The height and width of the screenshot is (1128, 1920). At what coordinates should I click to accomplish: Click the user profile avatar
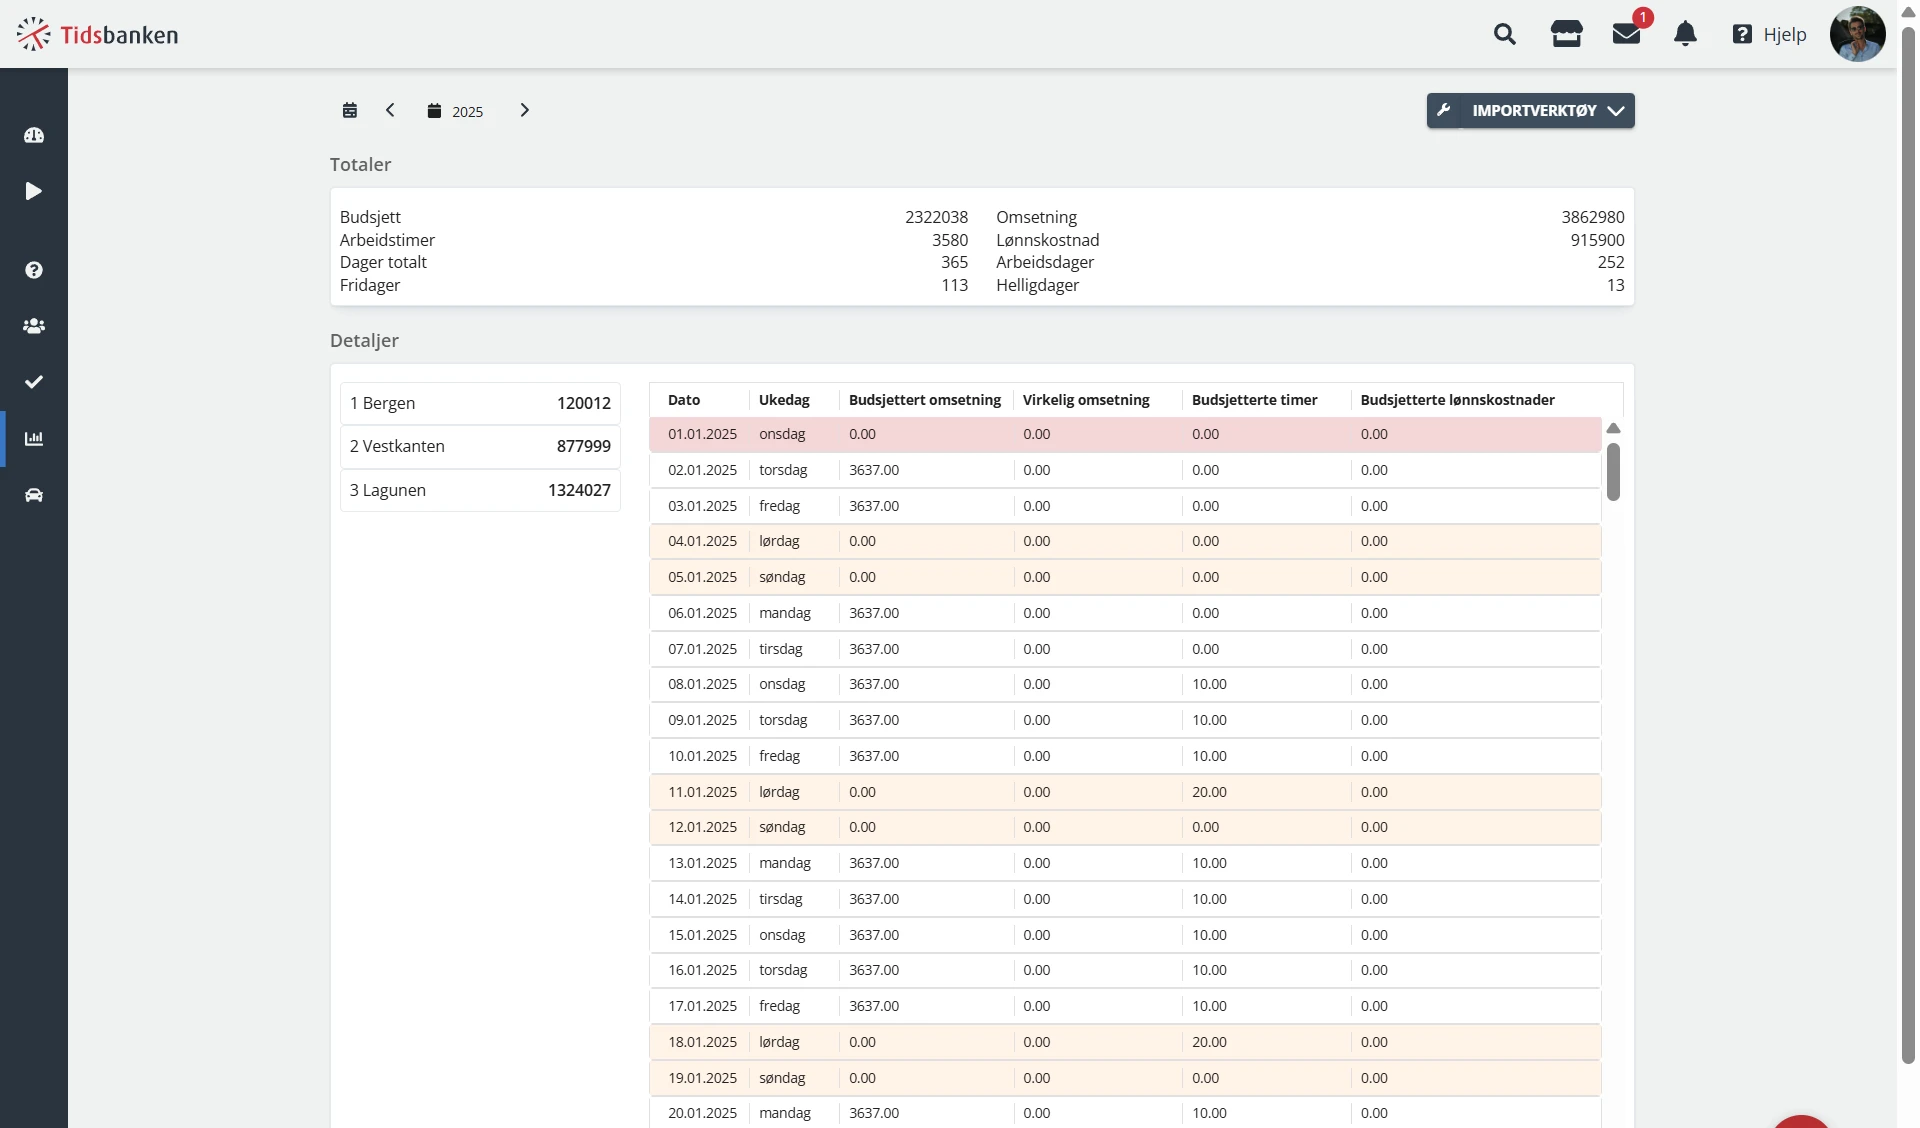coord(1857,35)
